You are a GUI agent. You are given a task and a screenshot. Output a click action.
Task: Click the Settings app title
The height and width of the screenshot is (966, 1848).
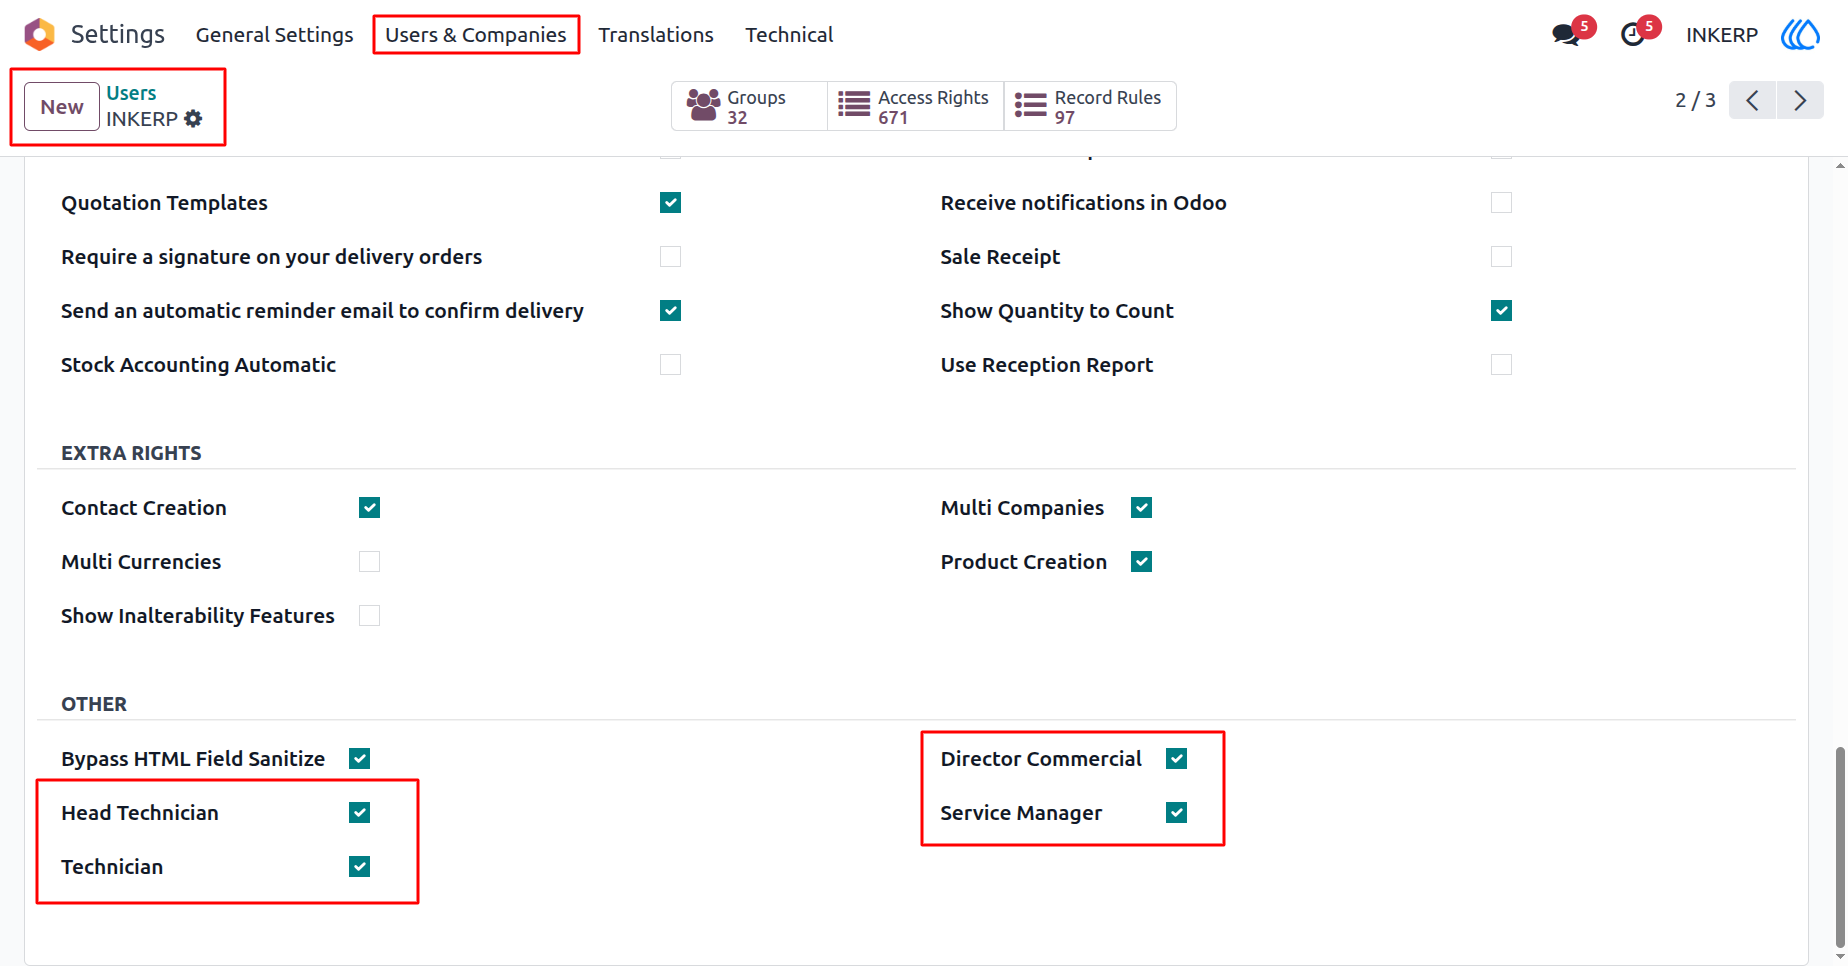[x=118, y=35]
